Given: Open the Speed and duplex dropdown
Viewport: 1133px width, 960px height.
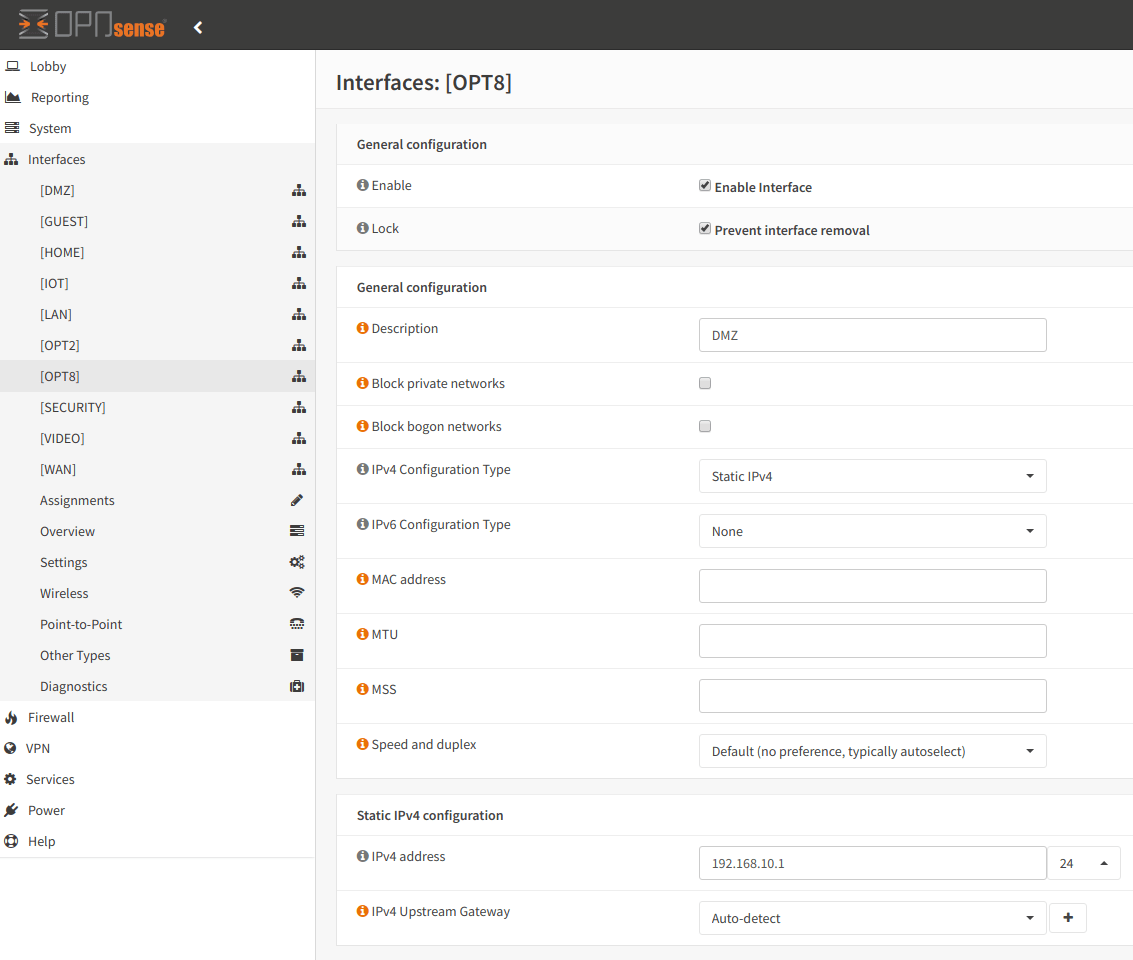Looking at the screenshot, I should [872, 751].
